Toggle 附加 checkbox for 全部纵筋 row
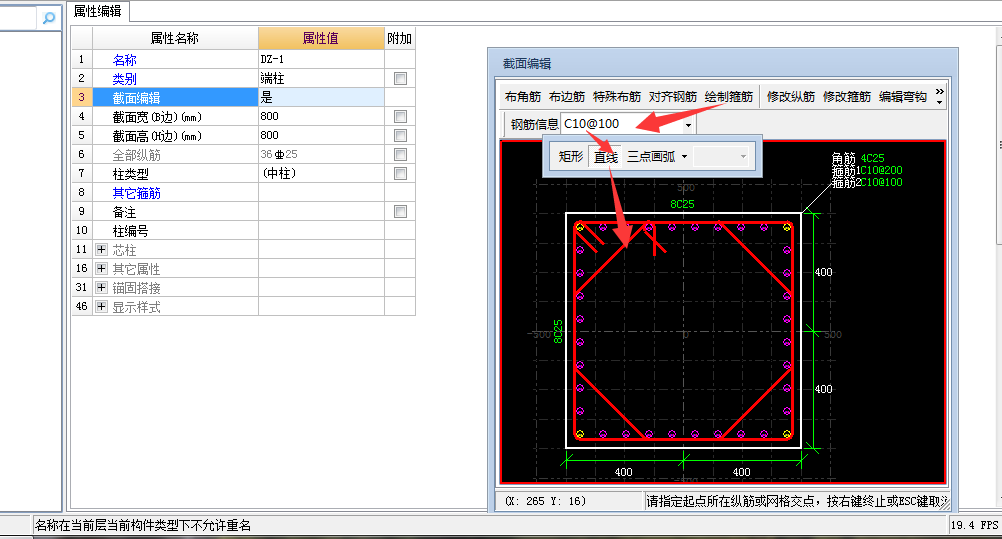Screen dimensions: 1002x539 (400, 155)
